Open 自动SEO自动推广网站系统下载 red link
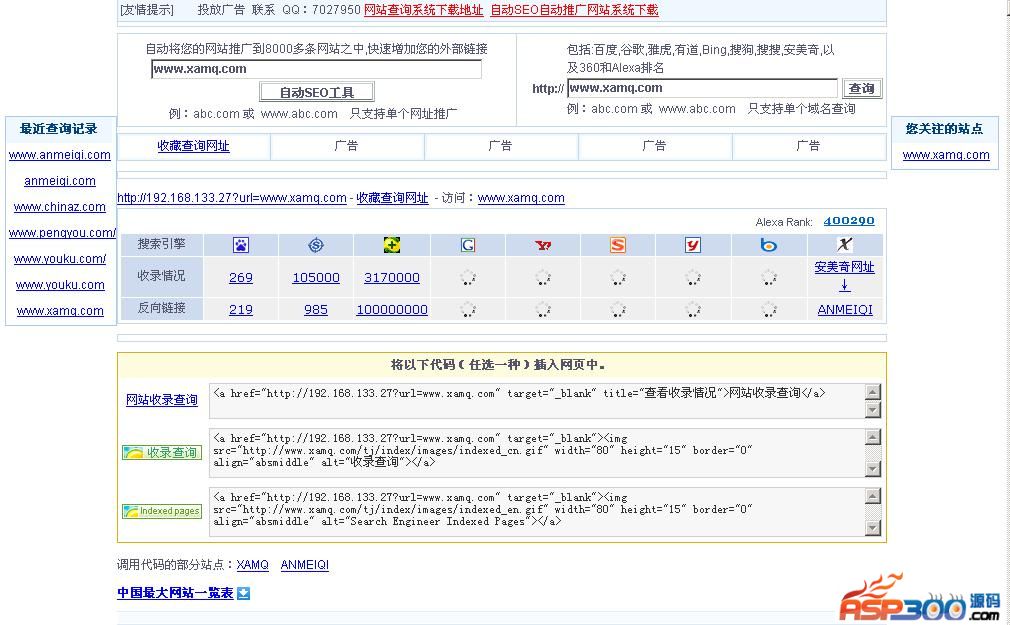 coord(575,10)
